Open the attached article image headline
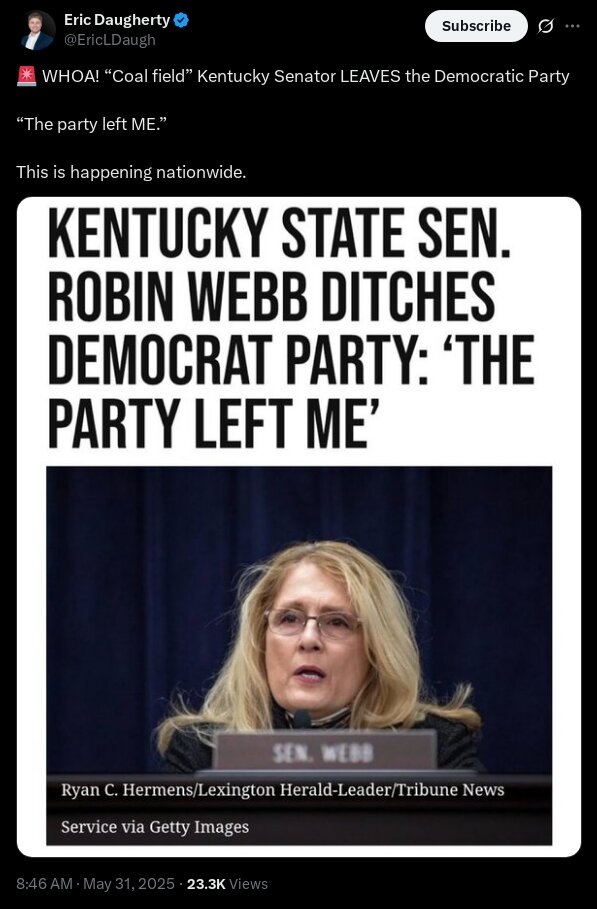Viewport: 597px width, 909px height. click(x=290, y=328)
